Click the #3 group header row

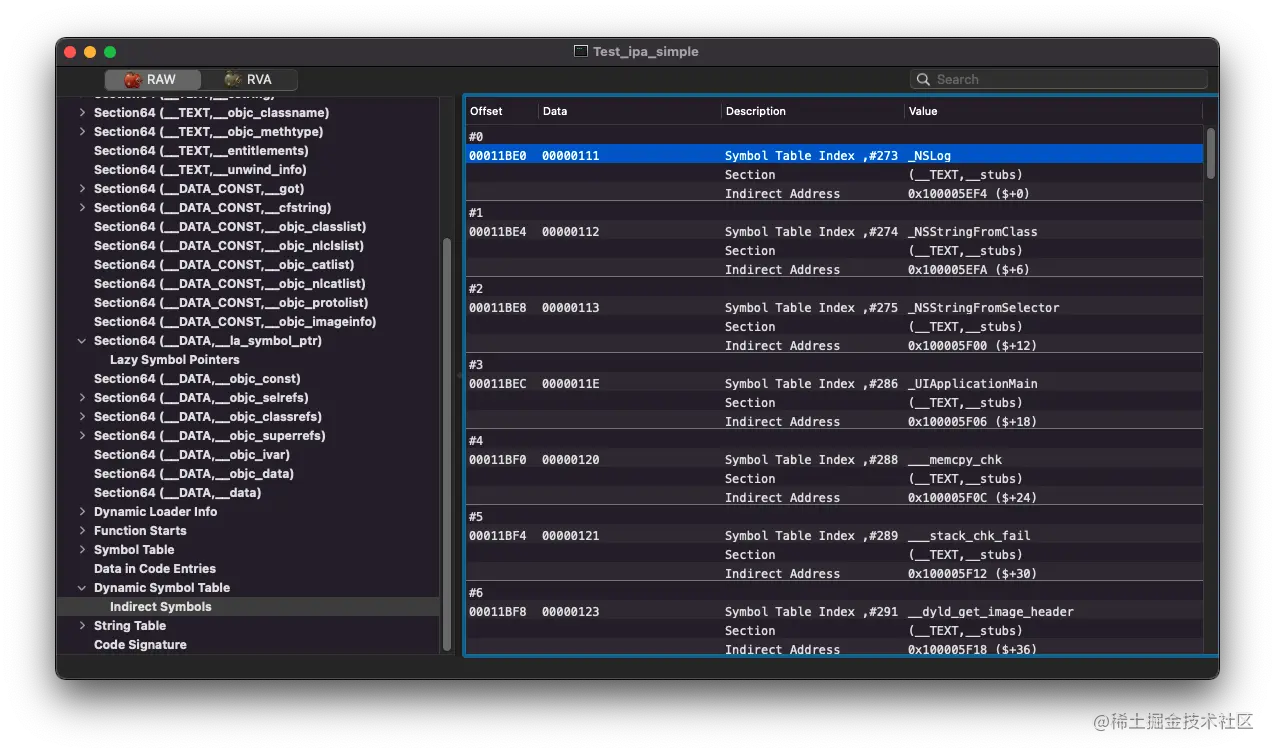834,364
